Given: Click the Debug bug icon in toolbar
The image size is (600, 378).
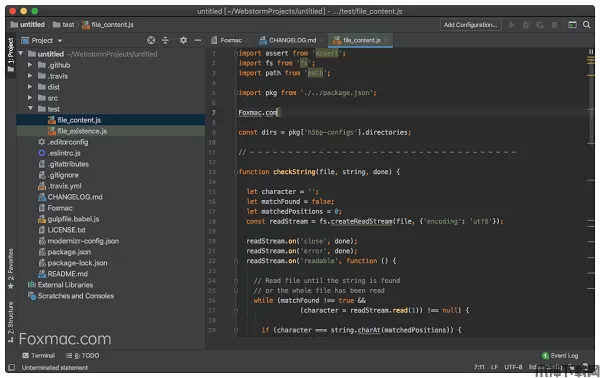Looking at the screenshot, I should tap(526, 25).
